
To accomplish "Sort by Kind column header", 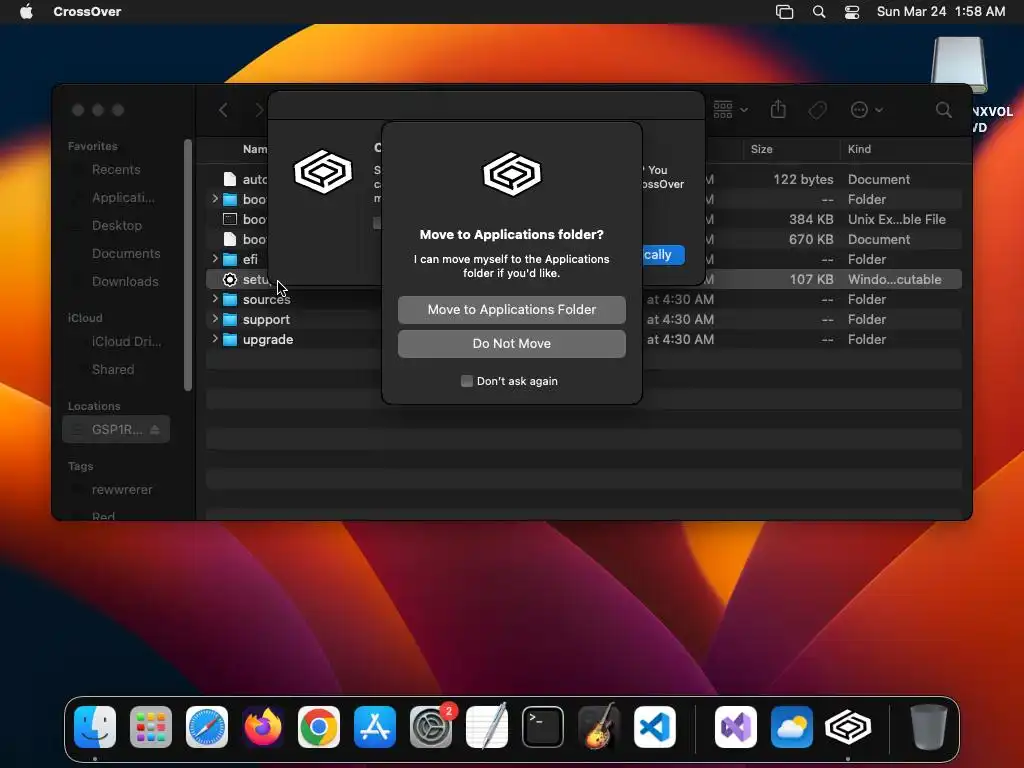I will pyautogui.click(x=859, y=149).
